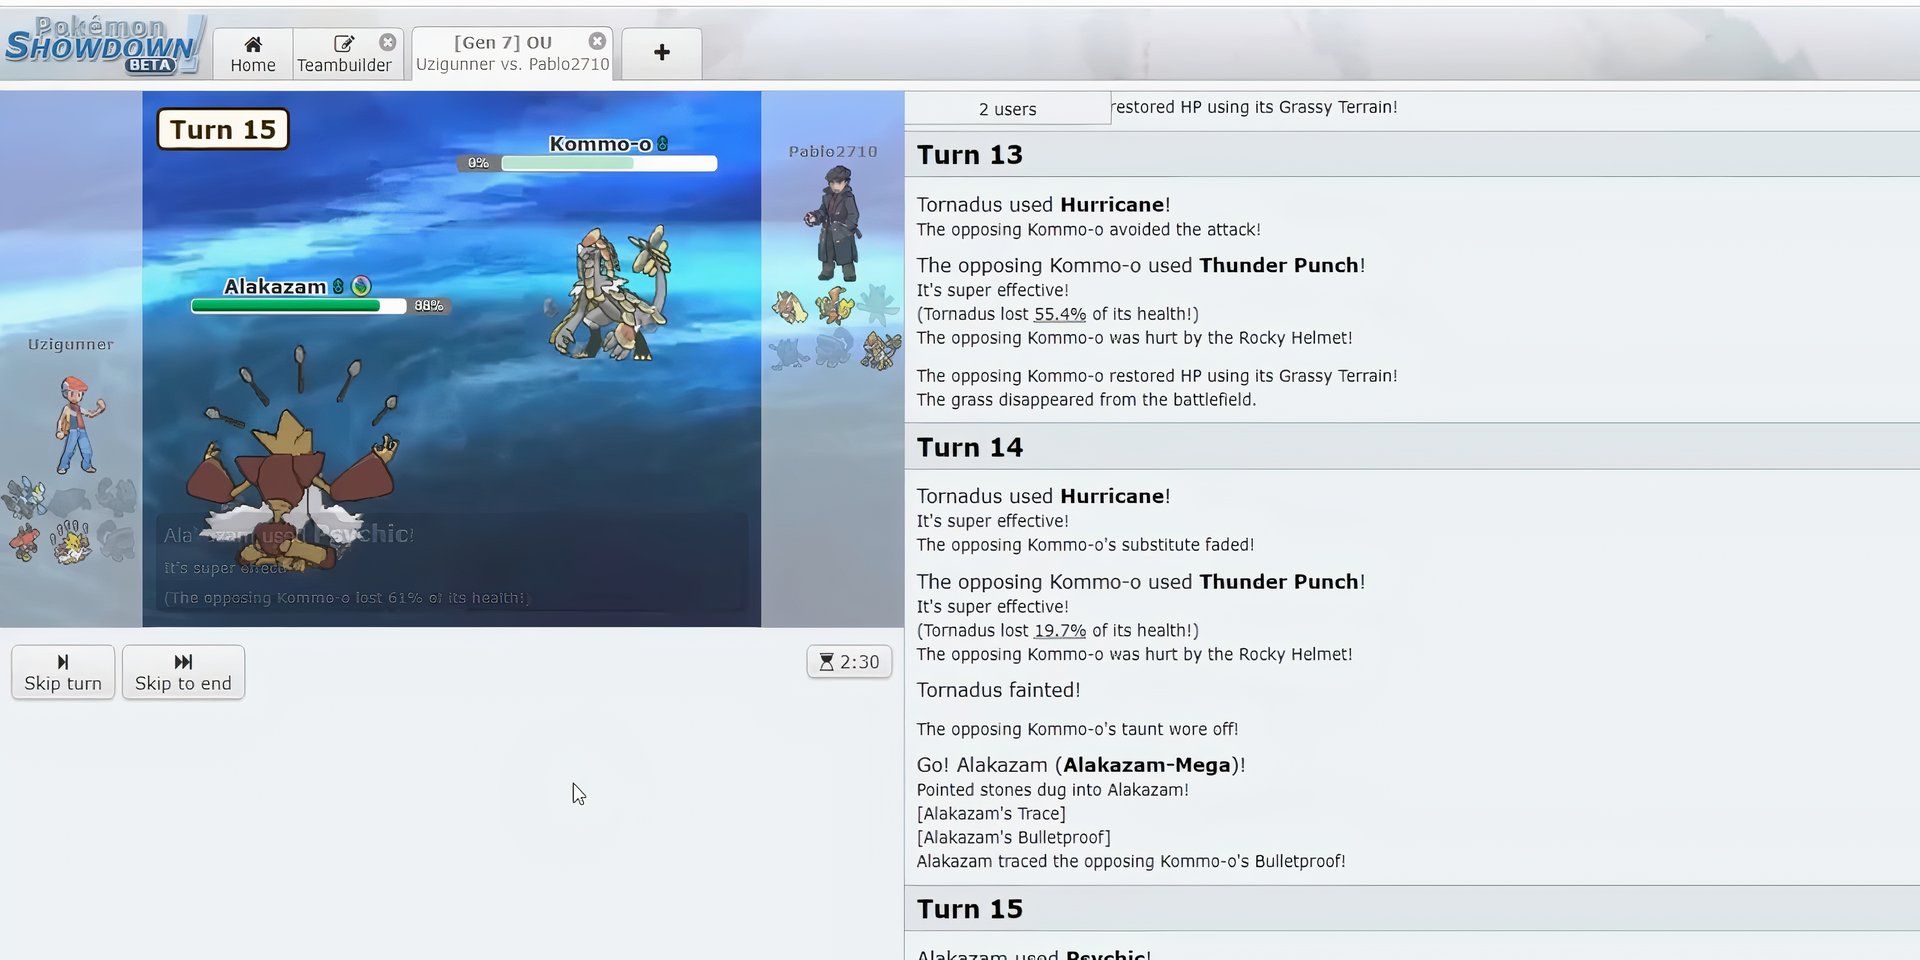
Task: Click the gender icon beside Kommo-o's name
Action: (x=662, y=144)
